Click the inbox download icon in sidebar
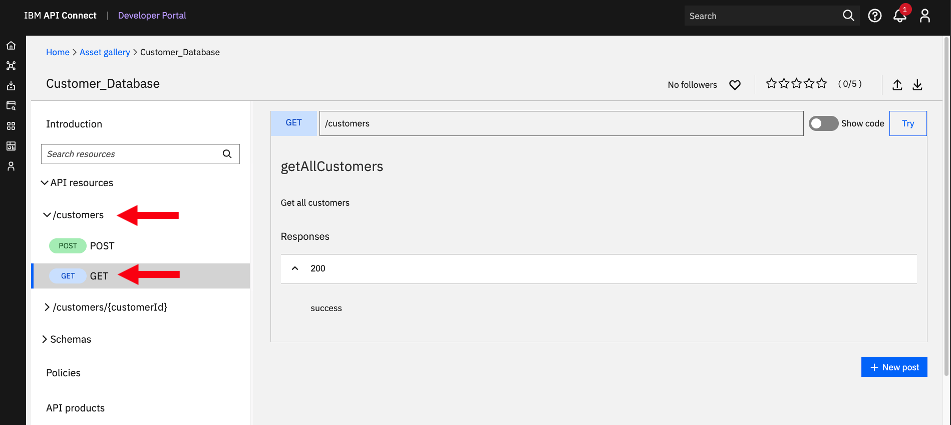Viewport: 951px width, 425px height. pos(11,85)
